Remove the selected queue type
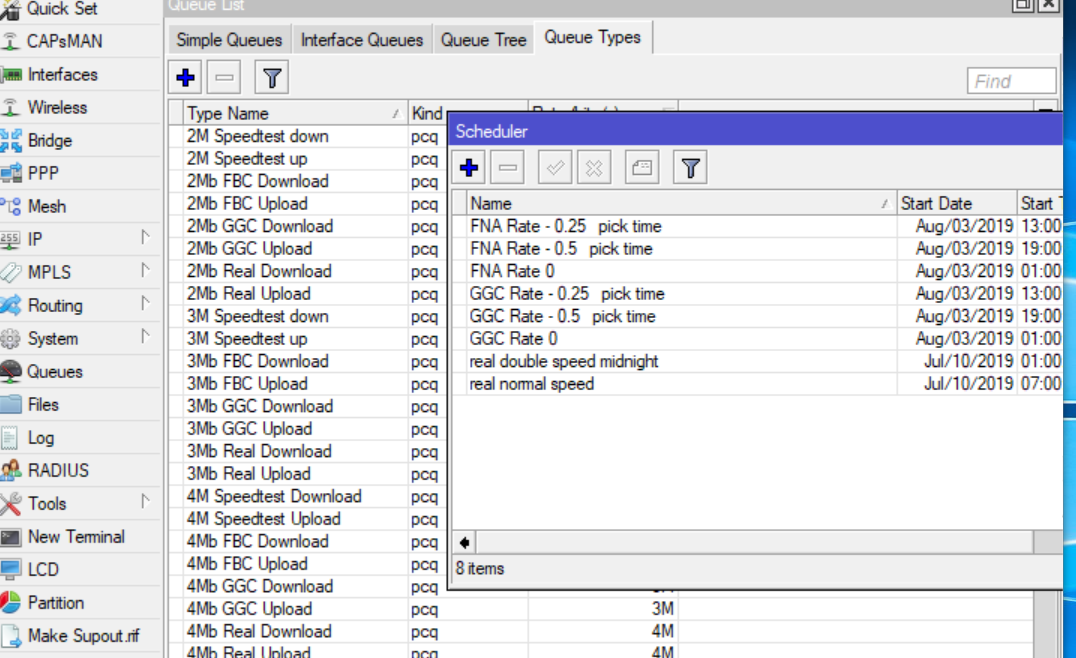This screenshot has width=1076, height=658. tap(223, 77)
